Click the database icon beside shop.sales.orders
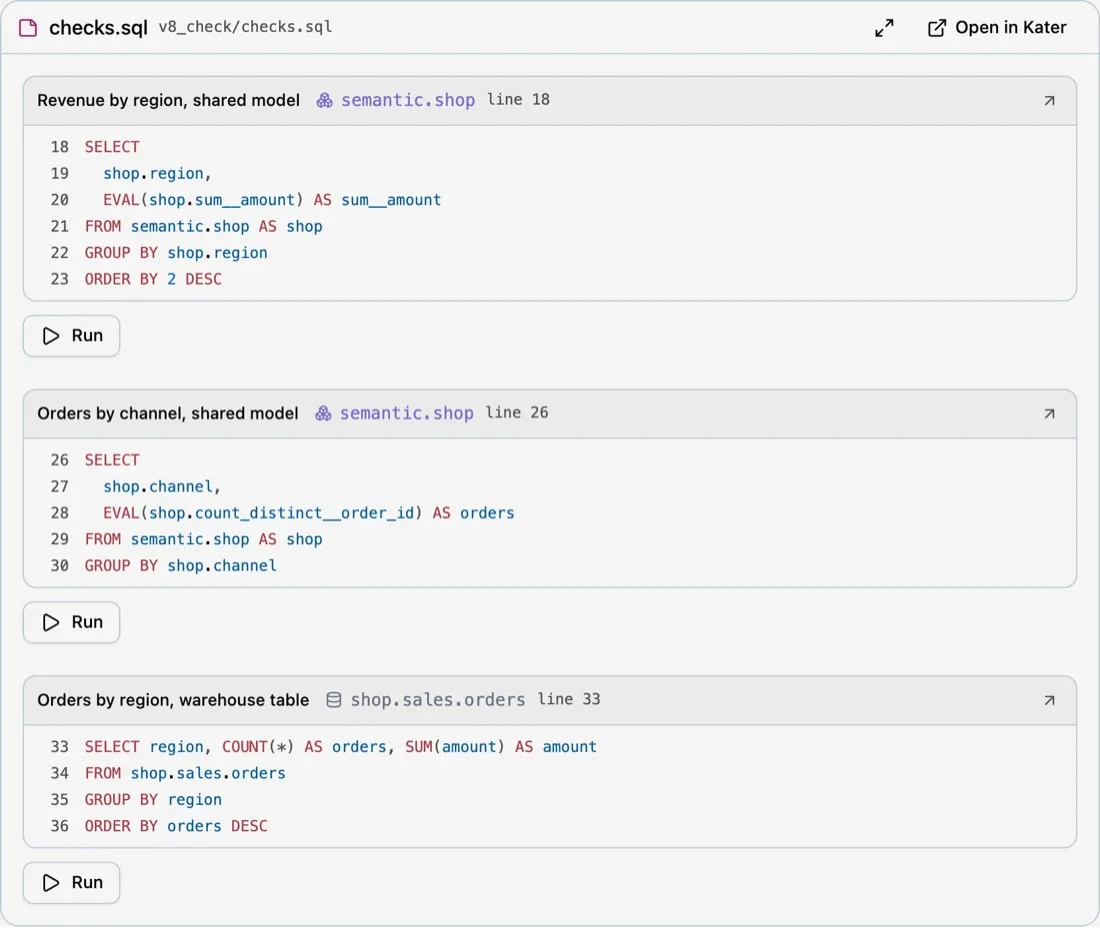 334,700
